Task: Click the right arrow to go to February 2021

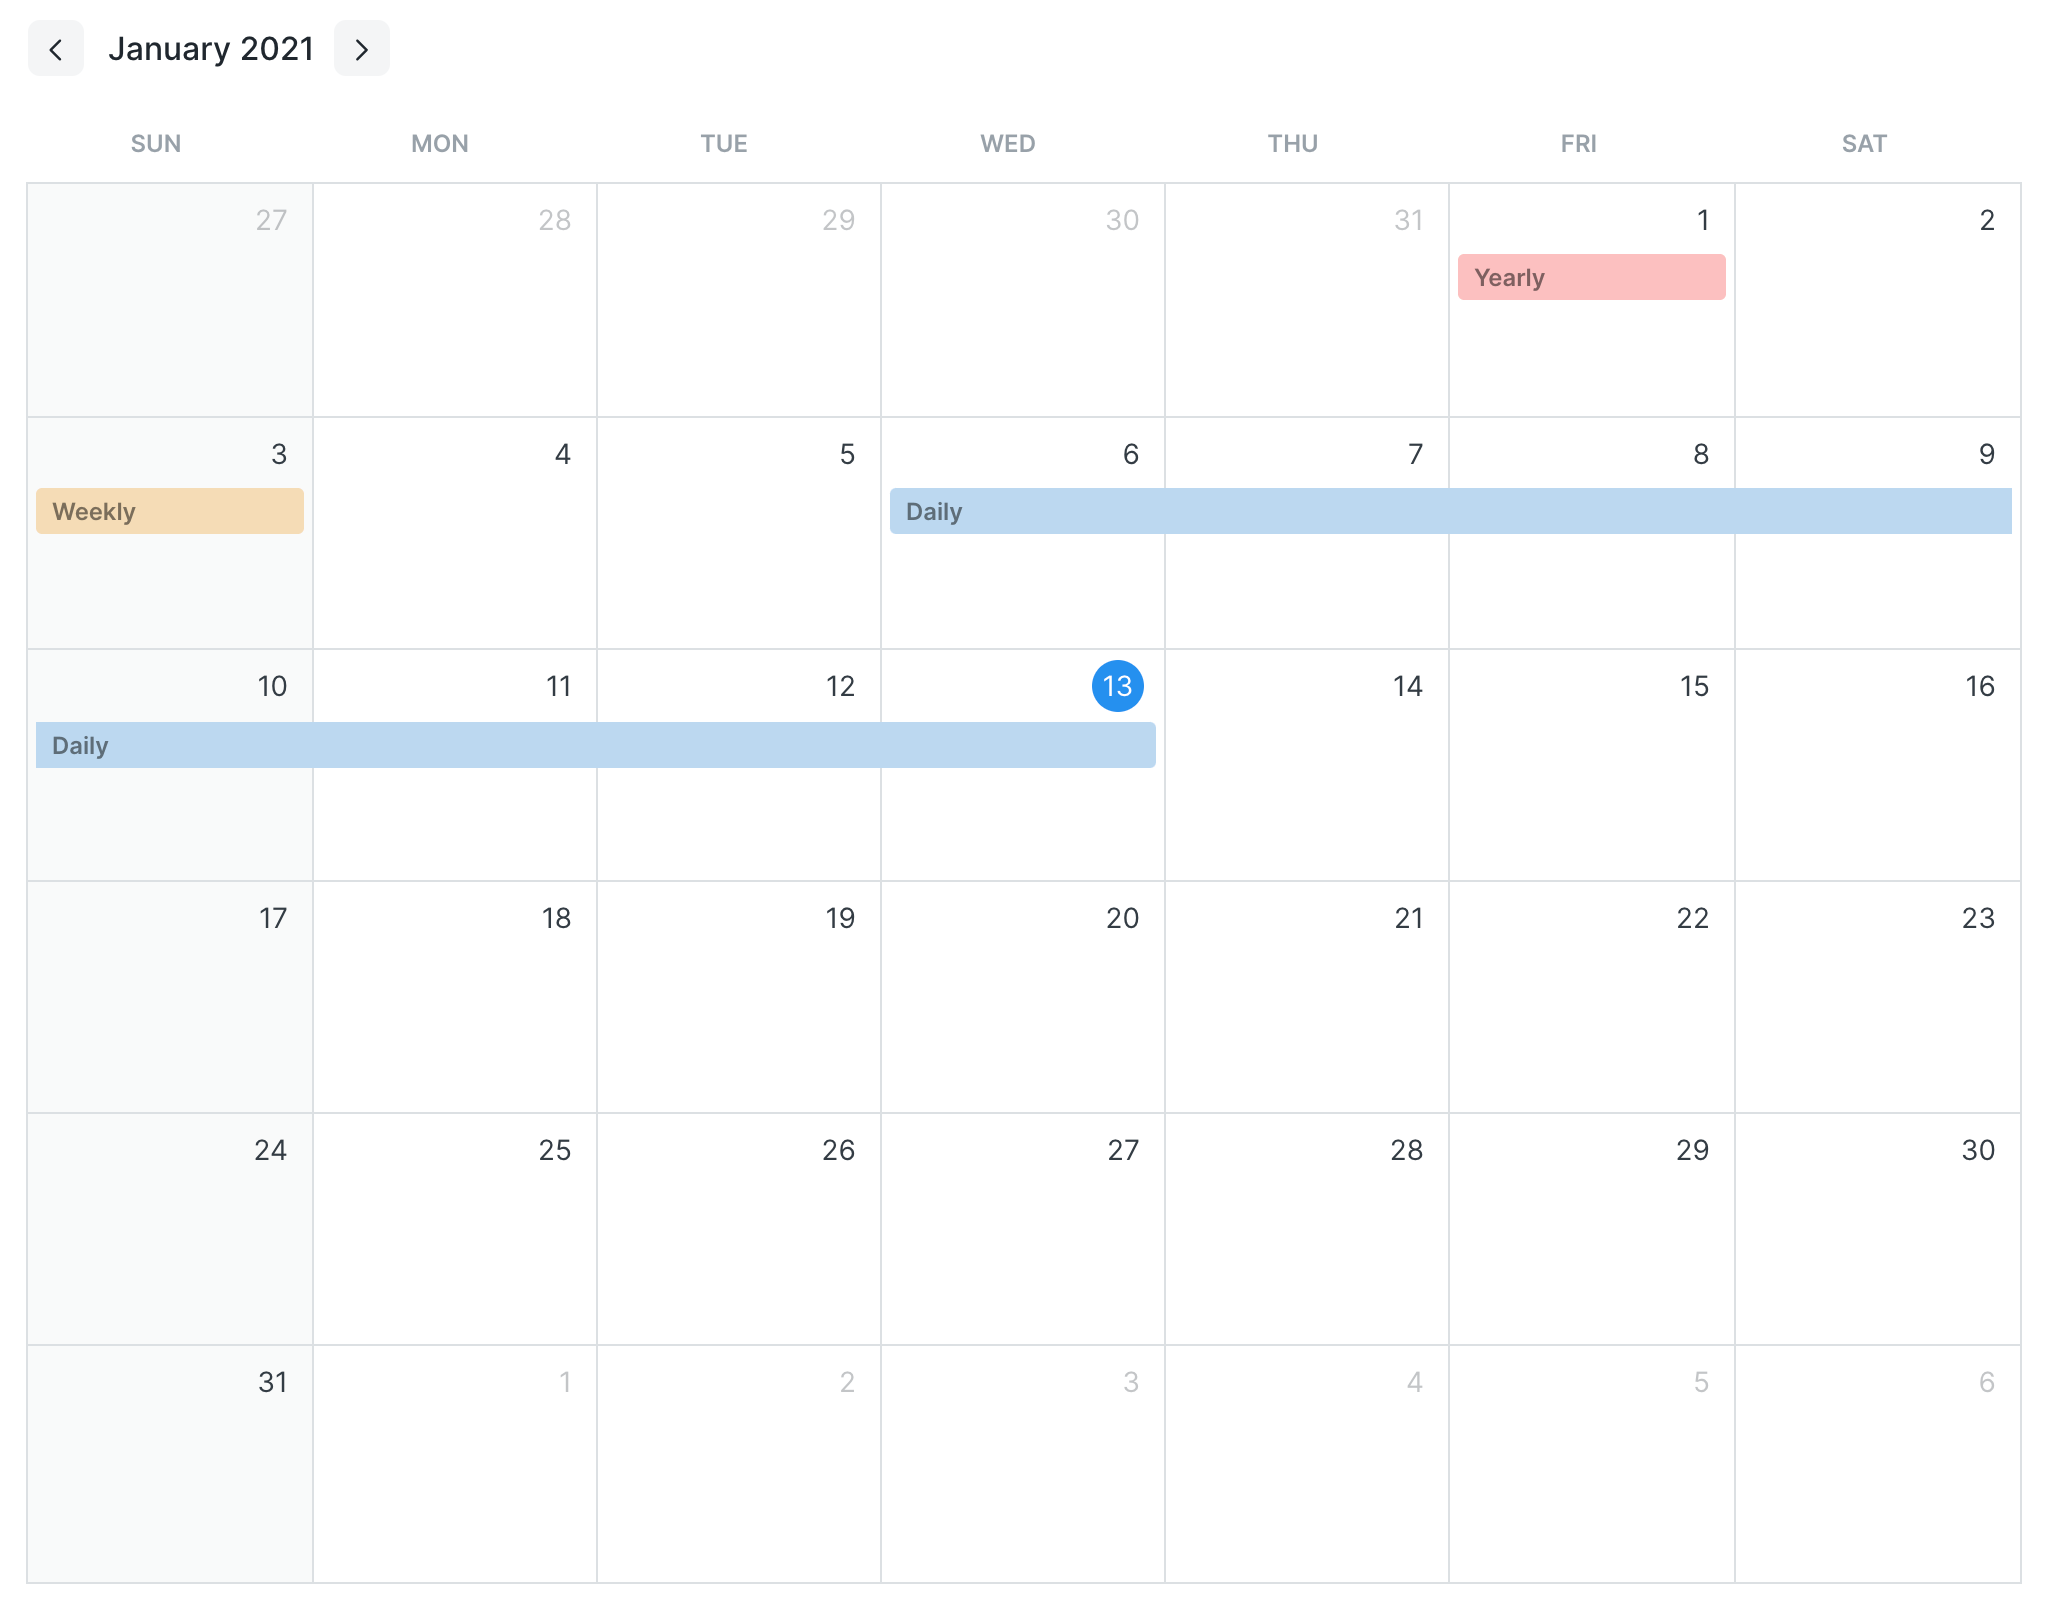Action: (363, 48)
